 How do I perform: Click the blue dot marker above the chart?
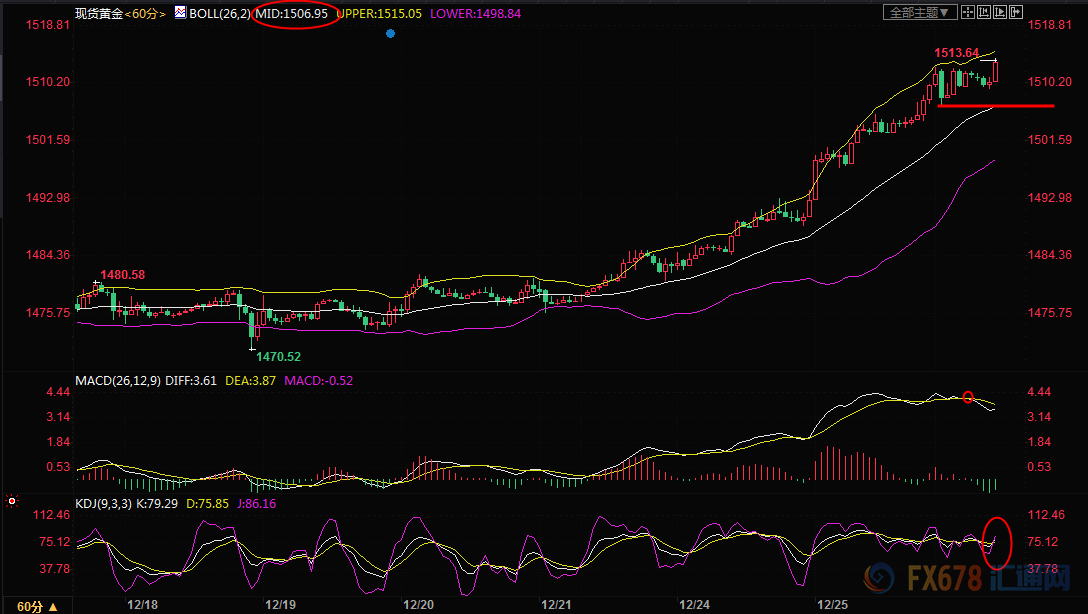coord(390,33)
